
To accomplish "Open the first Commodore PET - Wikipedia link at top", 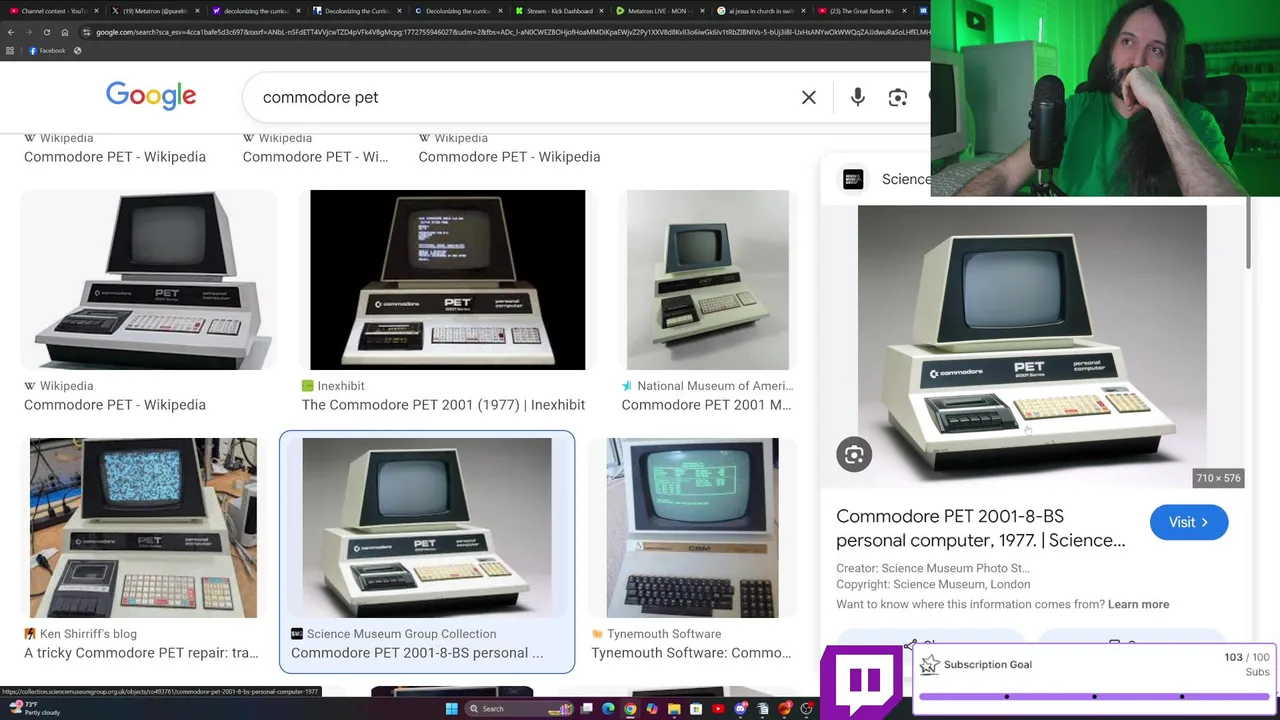I will pos(115,157).
